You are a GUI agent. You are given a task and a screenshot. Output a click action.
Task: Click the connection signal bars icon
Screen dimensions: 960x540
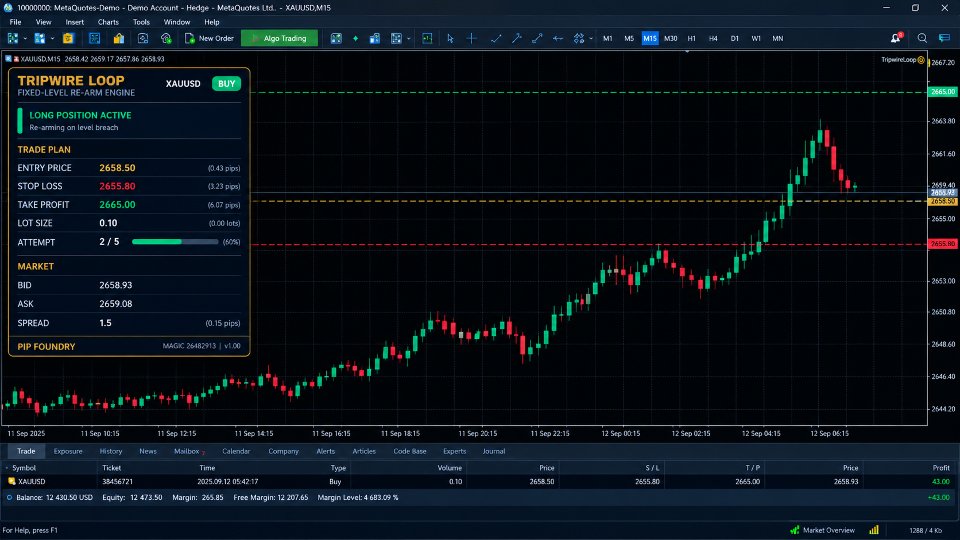874,530
